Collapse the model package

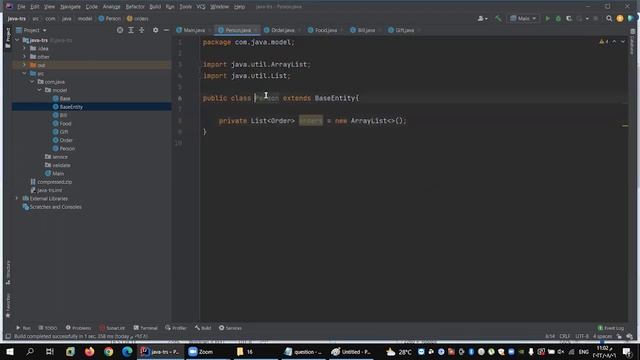[40, 90]
